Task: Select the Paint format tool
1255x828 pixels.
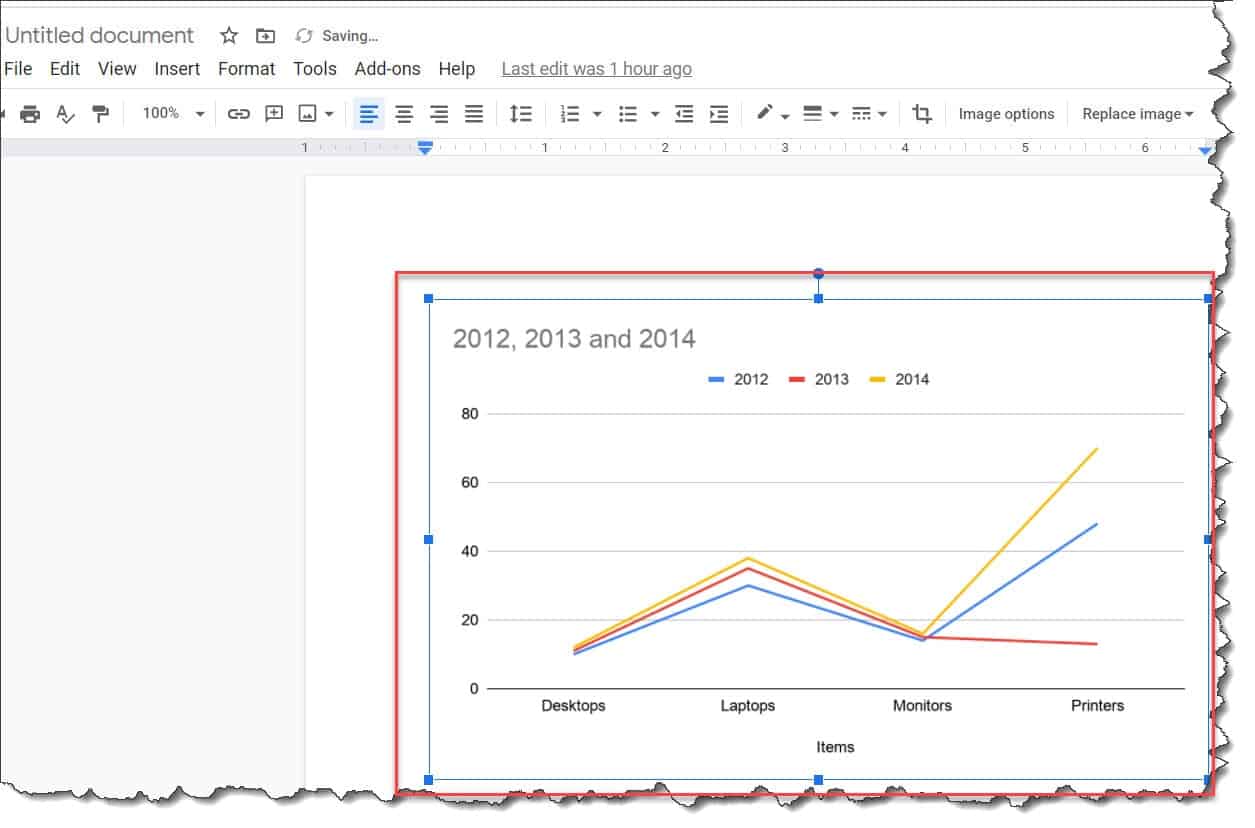Action: pyautogui.click(x=99, y=113)
